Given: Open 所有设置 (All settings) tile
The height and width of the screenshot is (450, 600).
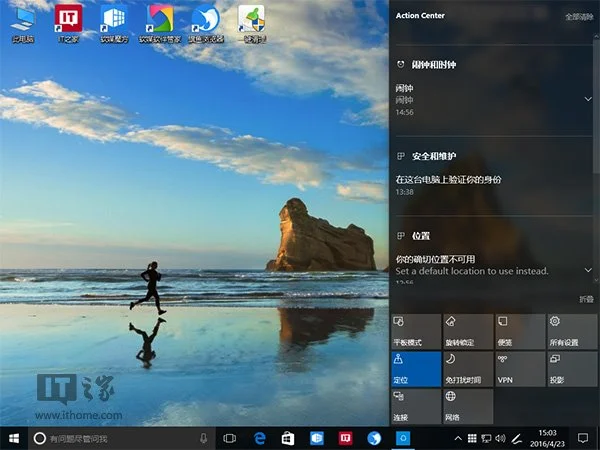Looking at the screenshot, I should tap(571, 331).
